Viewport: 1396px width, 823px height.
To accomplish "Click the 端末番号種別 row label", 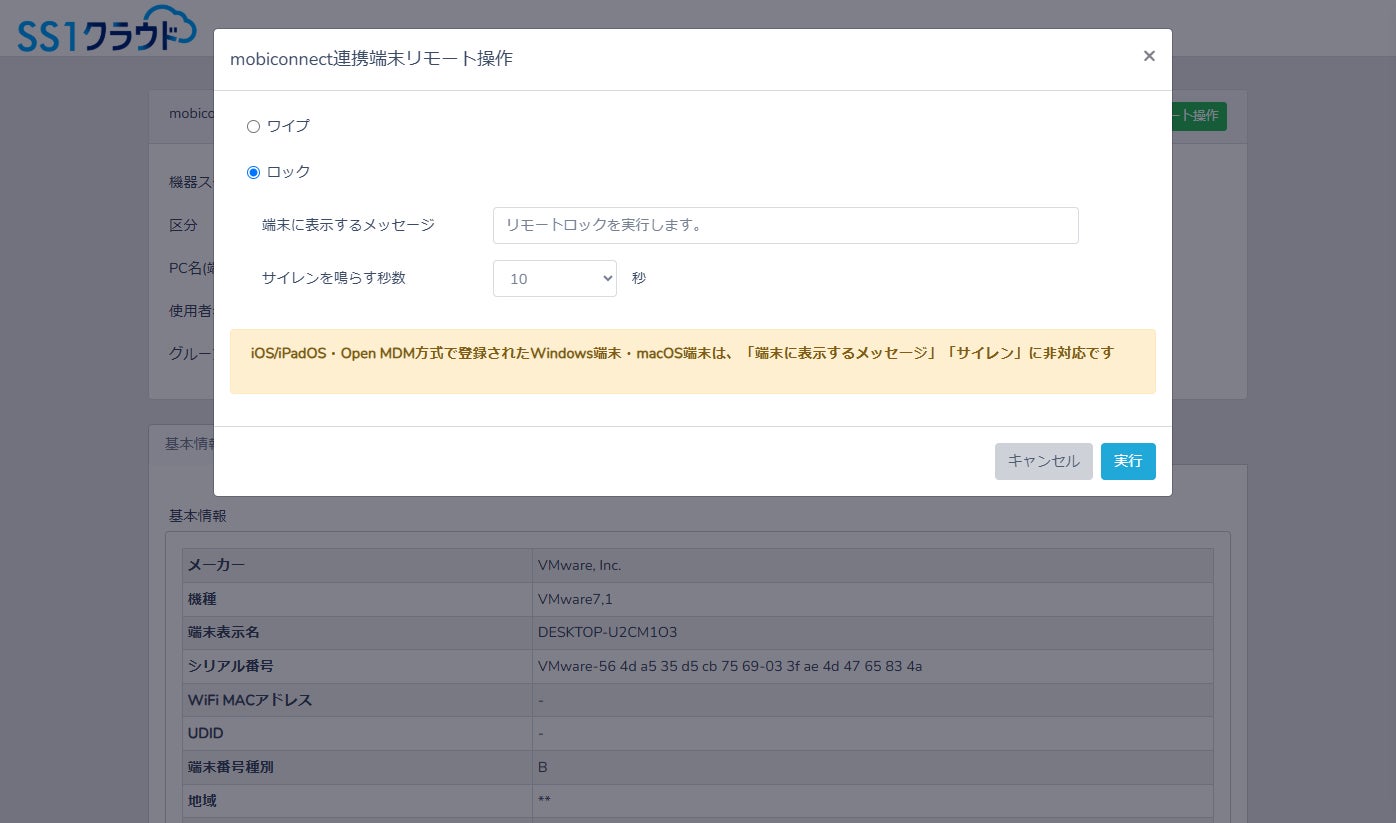I will (x=230, y=767).
